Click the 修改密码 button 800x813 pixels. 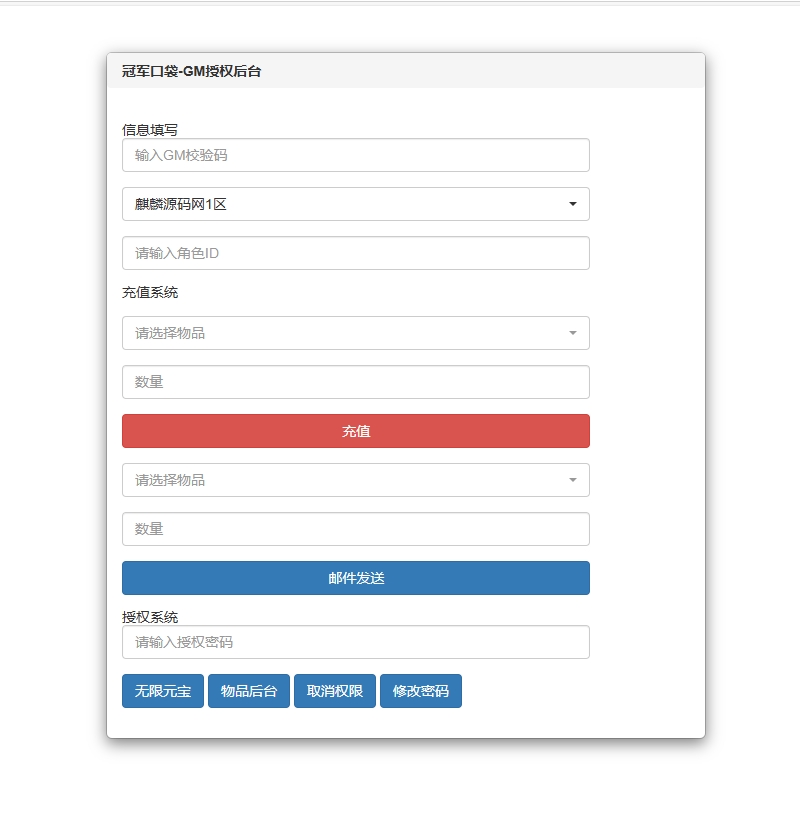(x=421, y=691)
